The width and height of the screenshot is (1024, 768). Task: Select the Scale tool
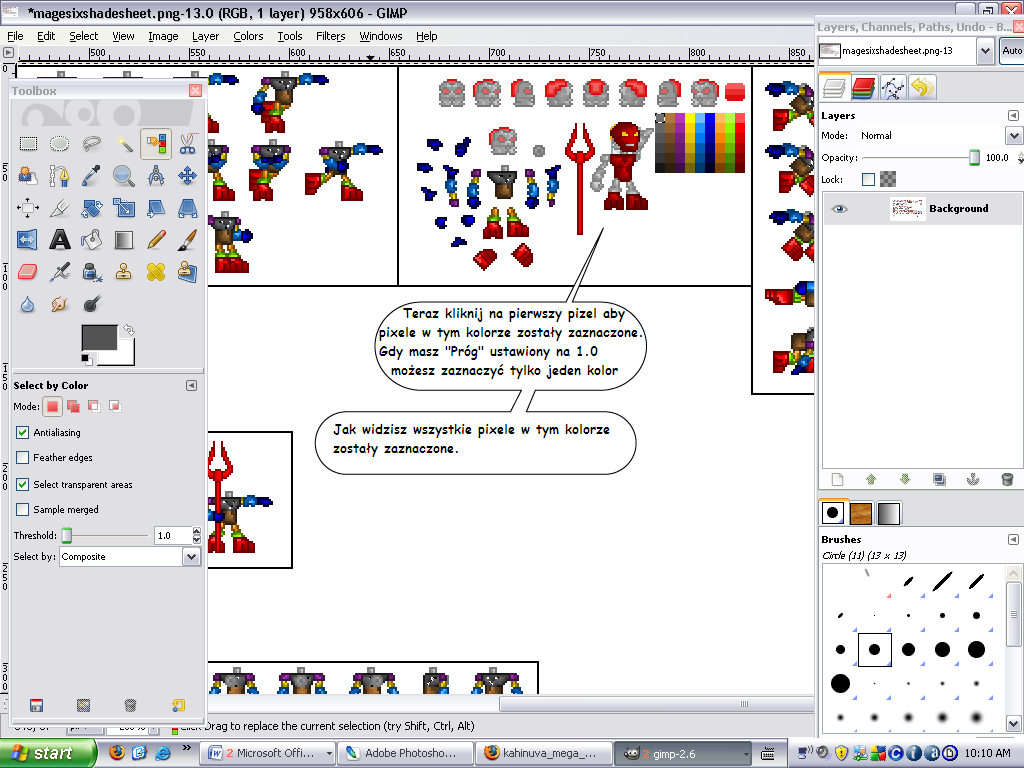click(x=123, y=208)
